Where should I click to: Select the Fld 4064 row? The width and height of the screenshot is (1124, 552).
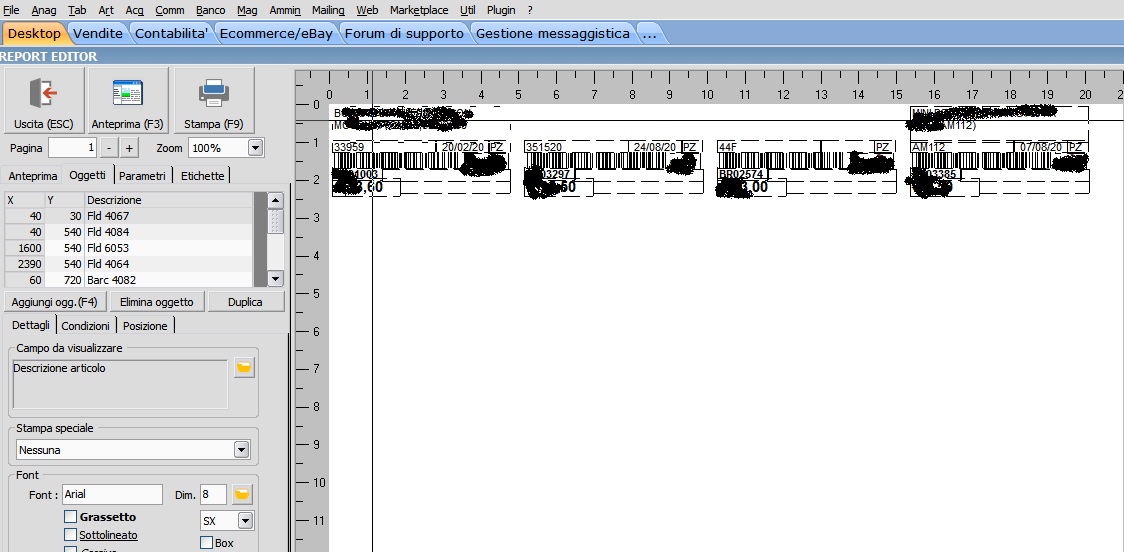click(129, 264)
